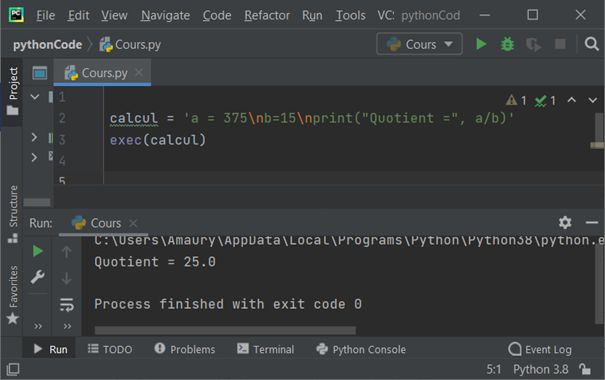Expand more actions under the soft-wrap icon

tap(67, 326)
